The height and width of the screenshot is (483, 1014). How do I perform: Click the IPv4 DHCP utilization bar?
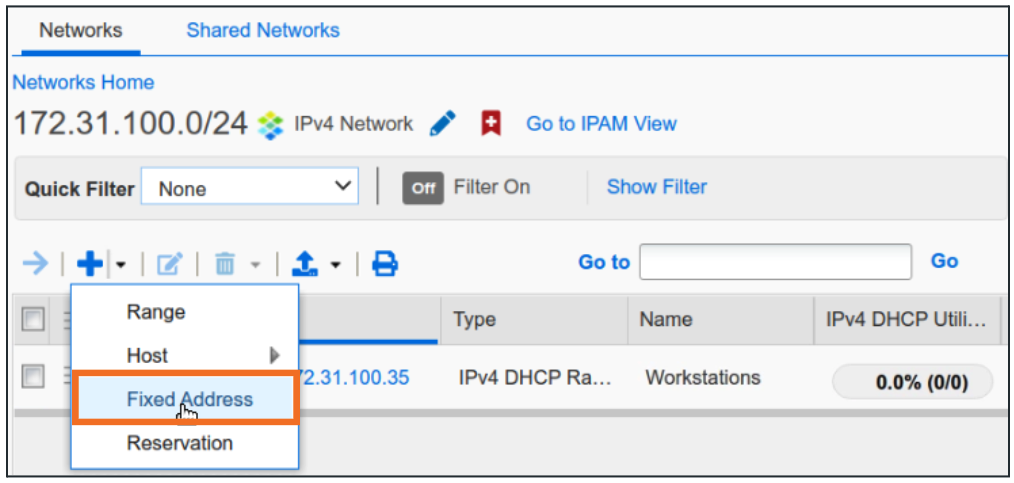point(912,381)
